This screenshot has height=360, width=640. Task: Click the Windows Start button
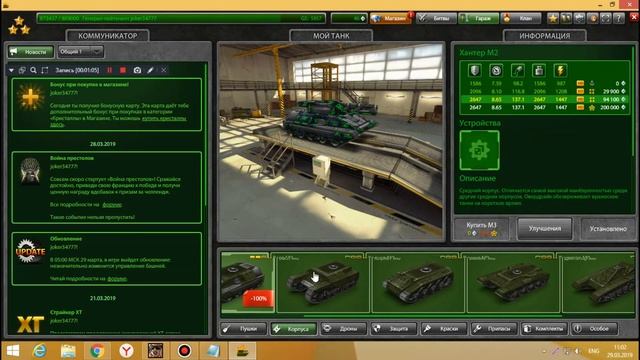pyautogui.click(x=13, y=351)
